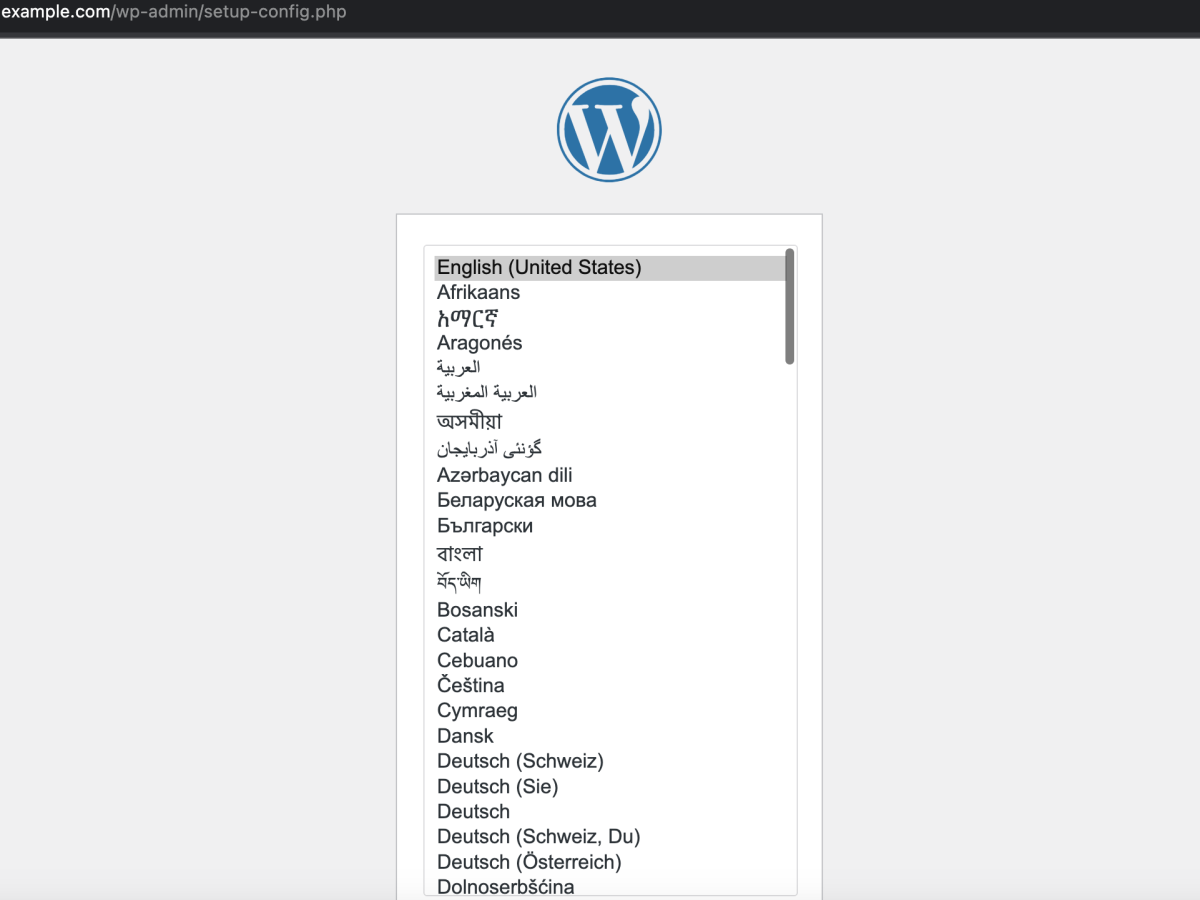Select English (United States) language option

610,268
